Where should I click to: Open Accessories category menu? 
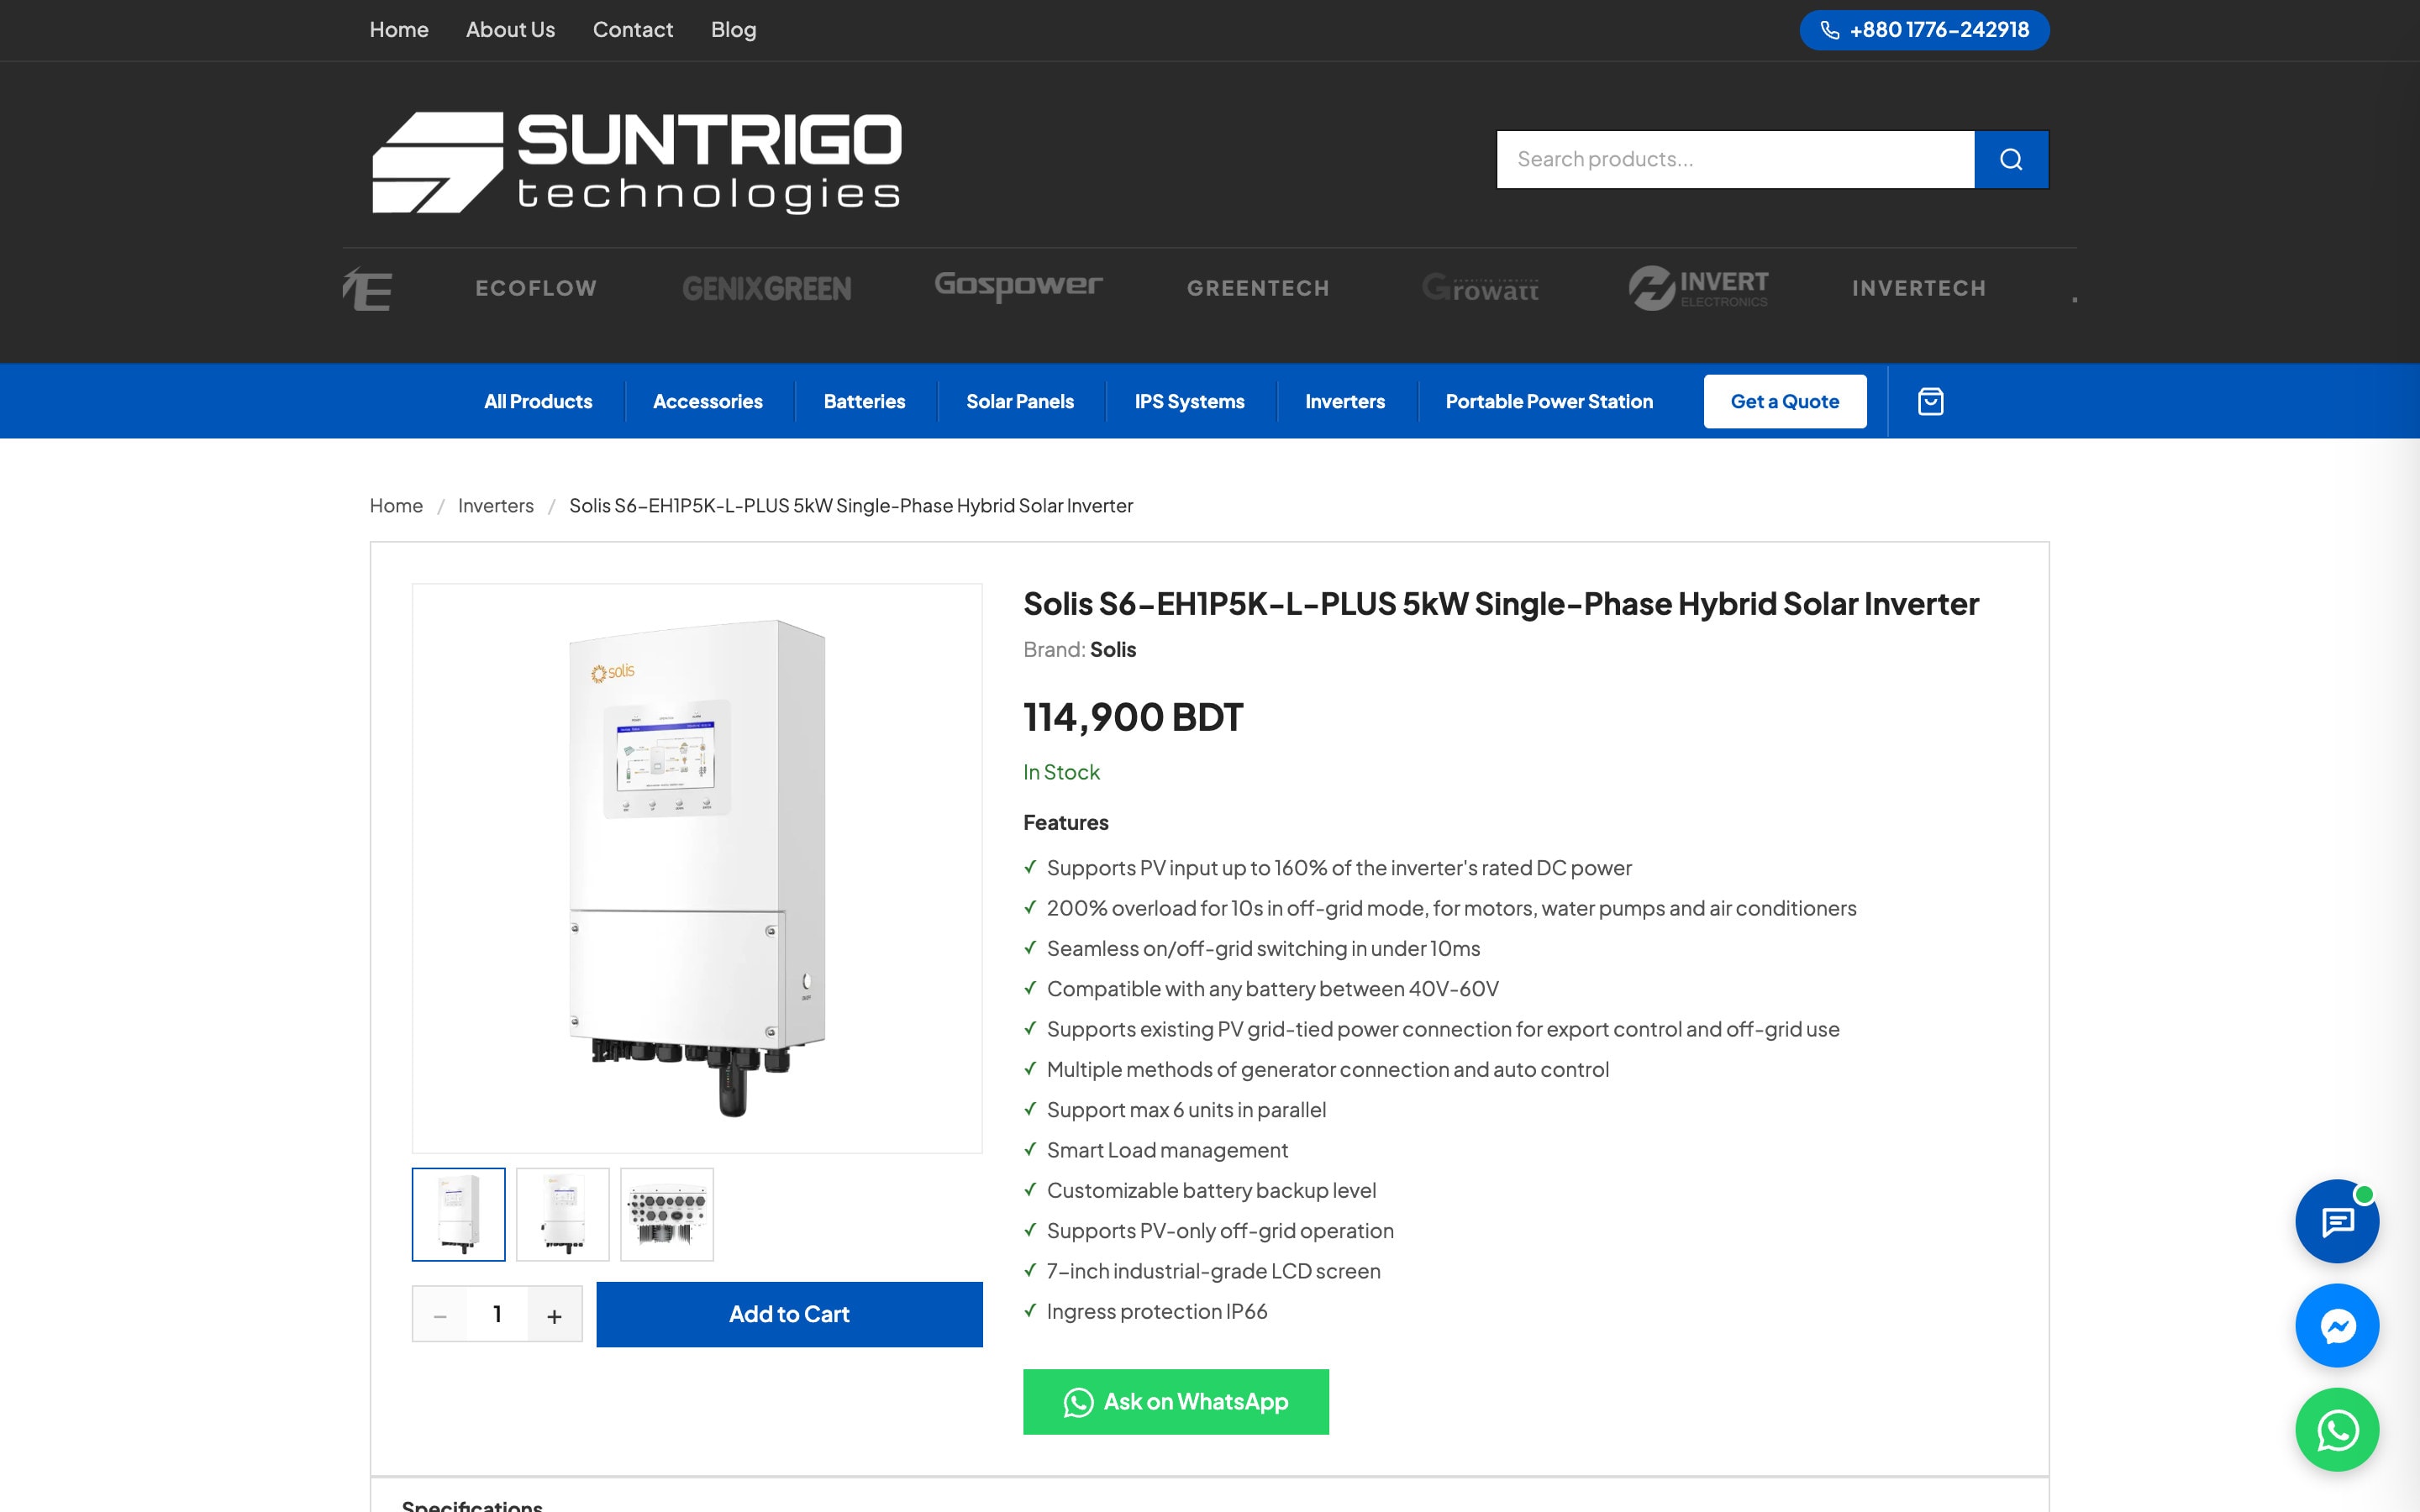tap(708, 401)
